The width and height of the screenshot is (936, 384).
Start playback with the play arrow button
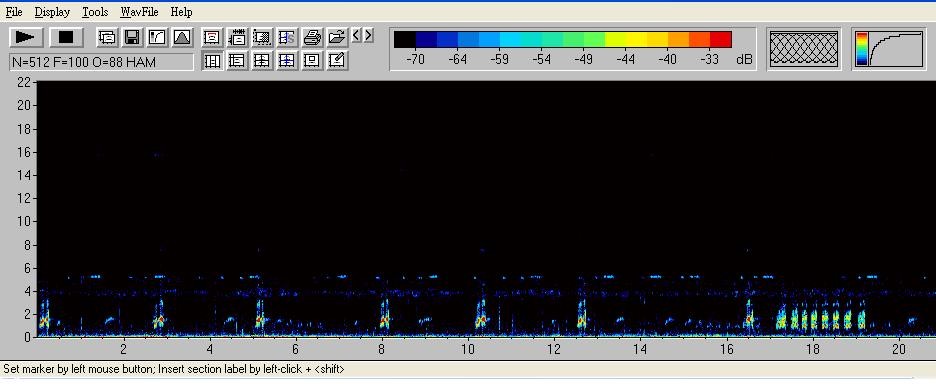click(26, 37)
